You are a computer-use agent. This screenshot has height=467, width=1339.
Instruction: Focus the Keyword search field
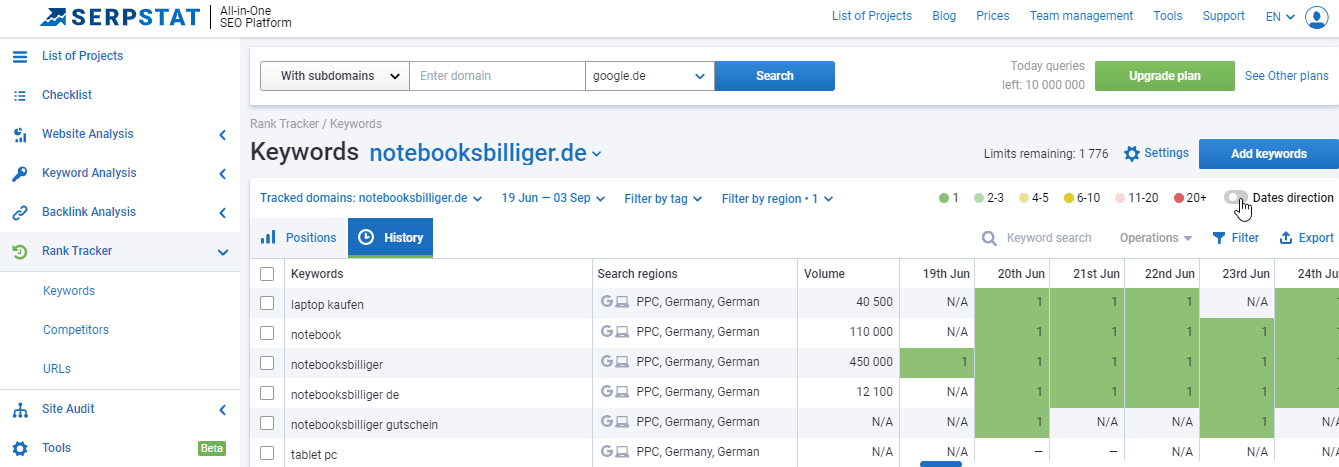coord(1049,238)
